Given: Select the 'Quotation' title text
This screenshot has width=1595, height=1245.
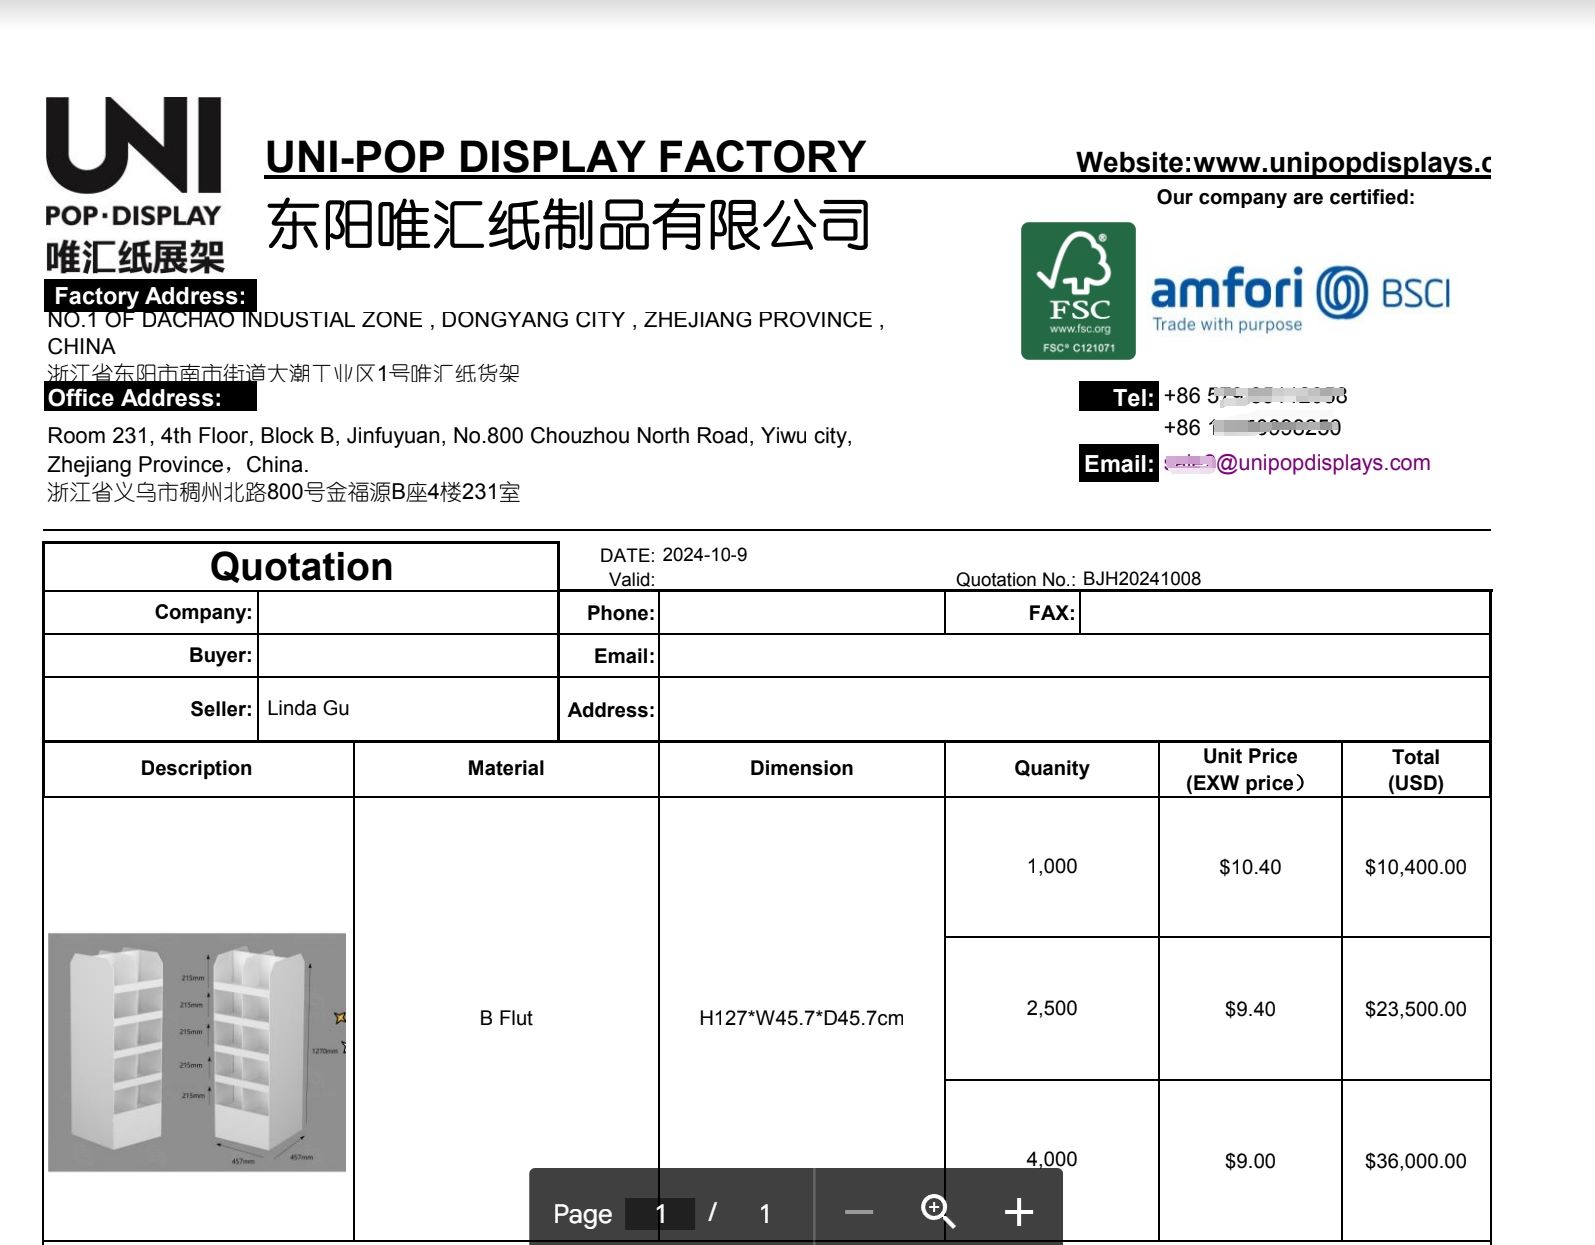Looking at the screenshot, I should 301,567.
